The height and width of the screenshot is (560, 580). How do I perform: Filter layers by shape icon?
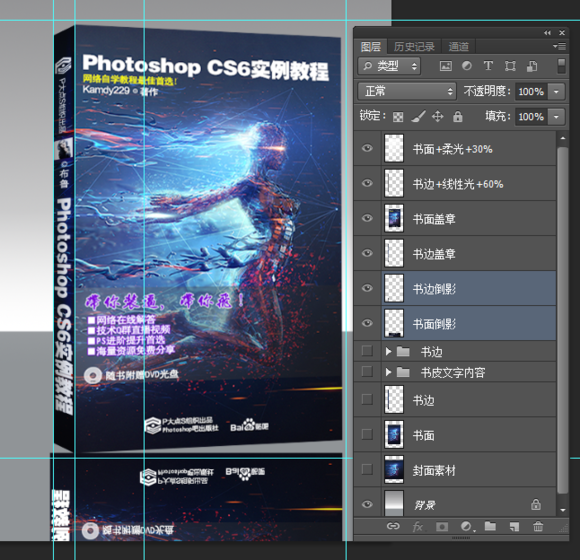pos(510,66)
